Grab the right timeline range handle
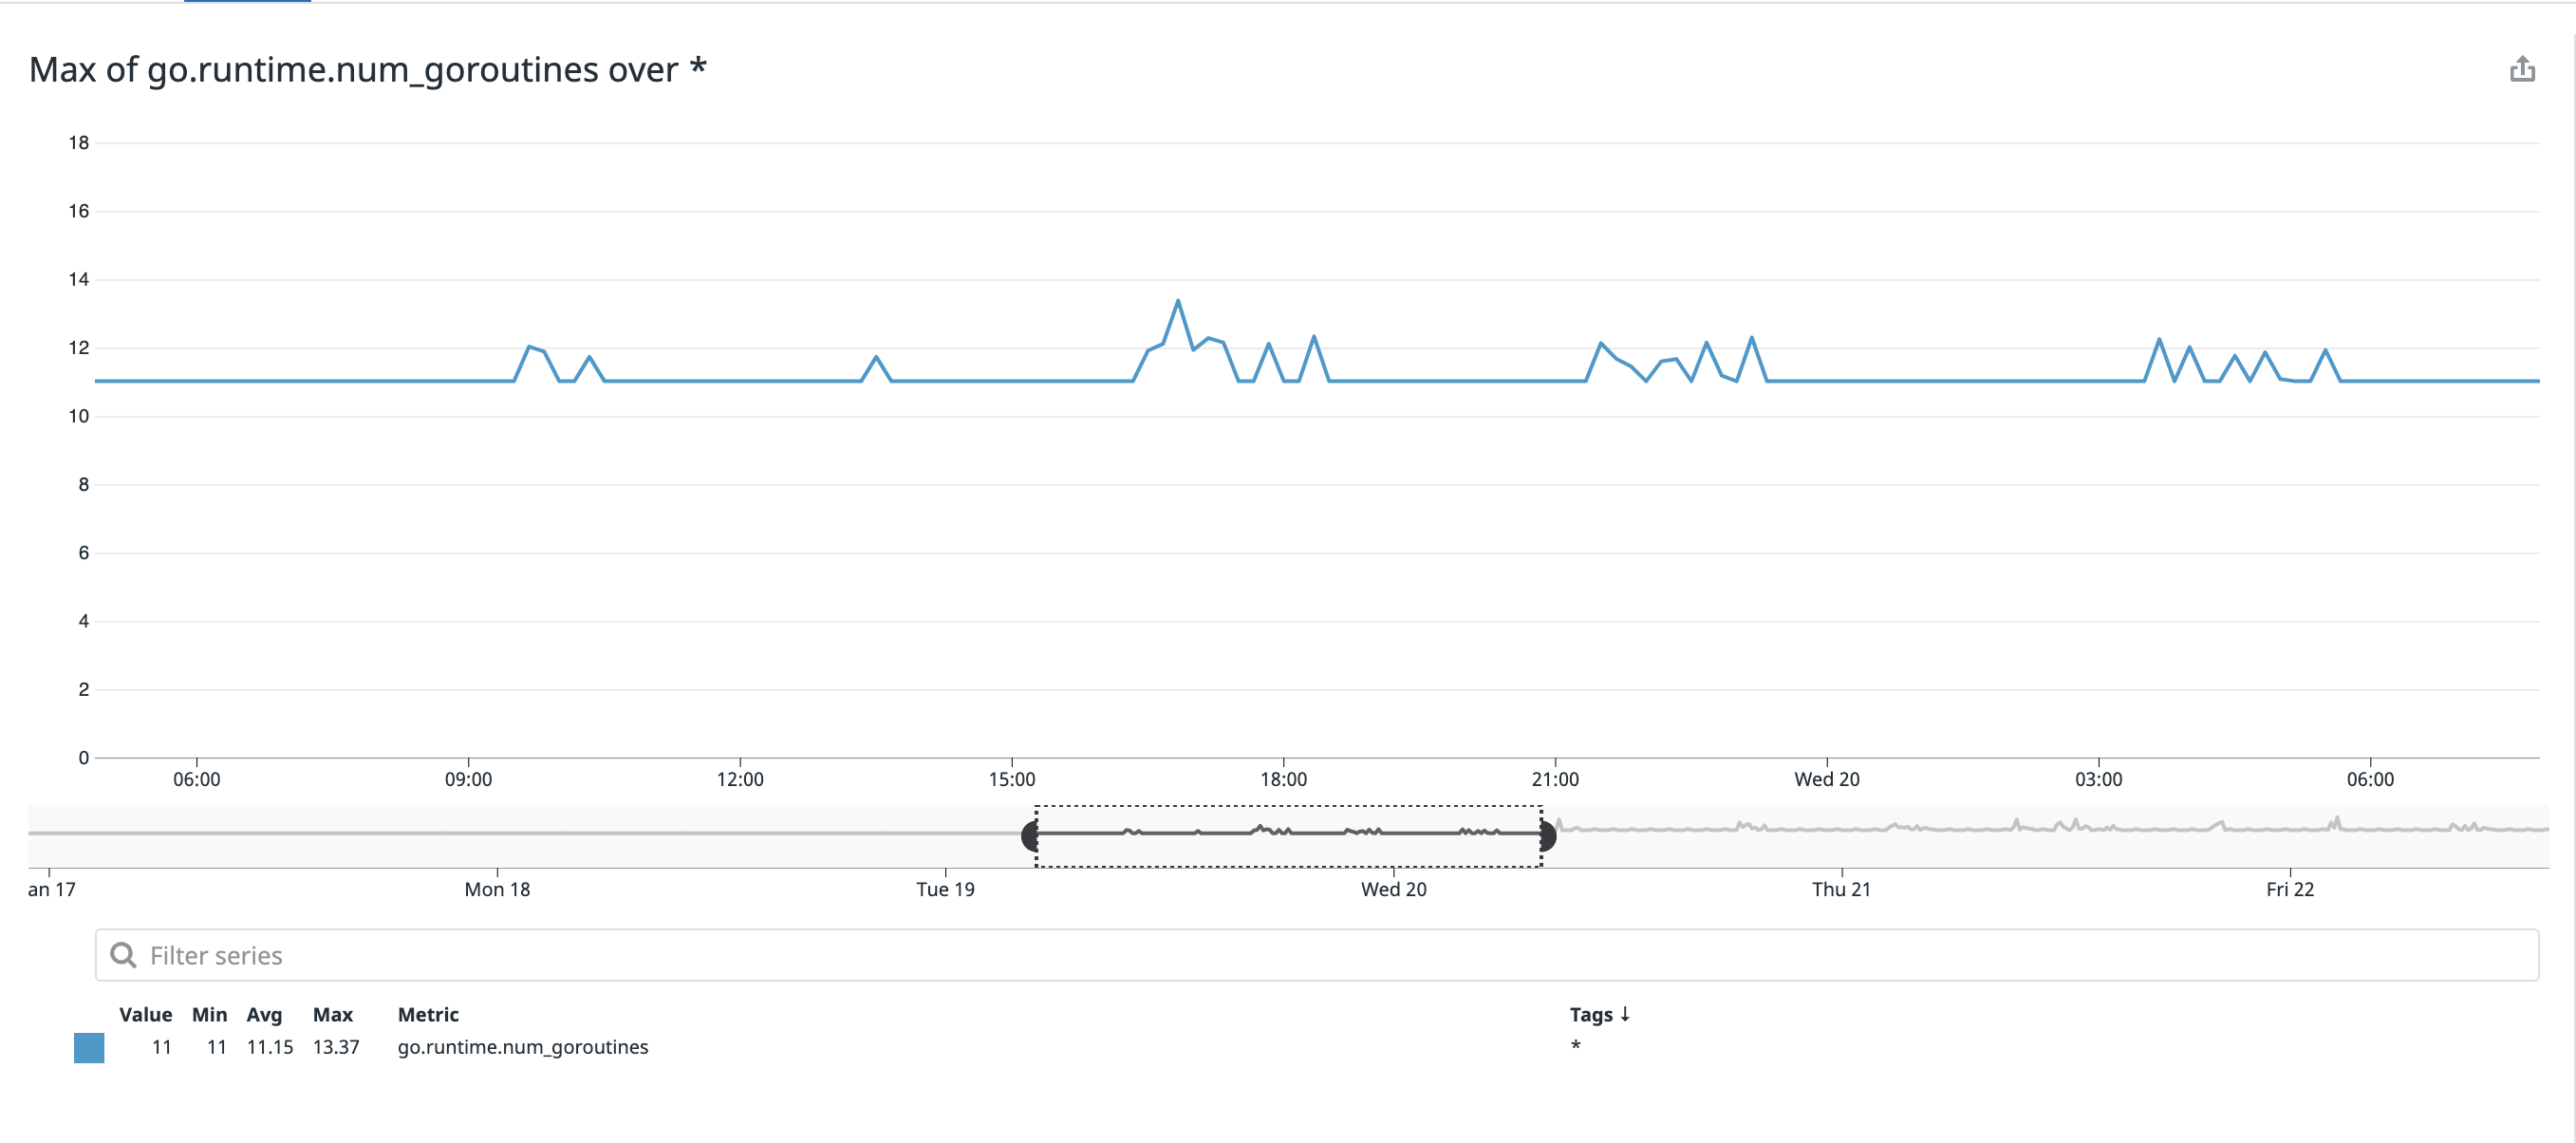This screenshot has width=2576, height=1143. pos(1548,835)
